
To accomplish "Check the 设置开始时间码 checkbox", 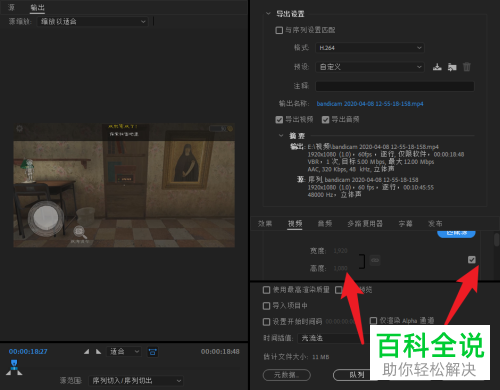I will pyautogui.click(x=266, y=322).
